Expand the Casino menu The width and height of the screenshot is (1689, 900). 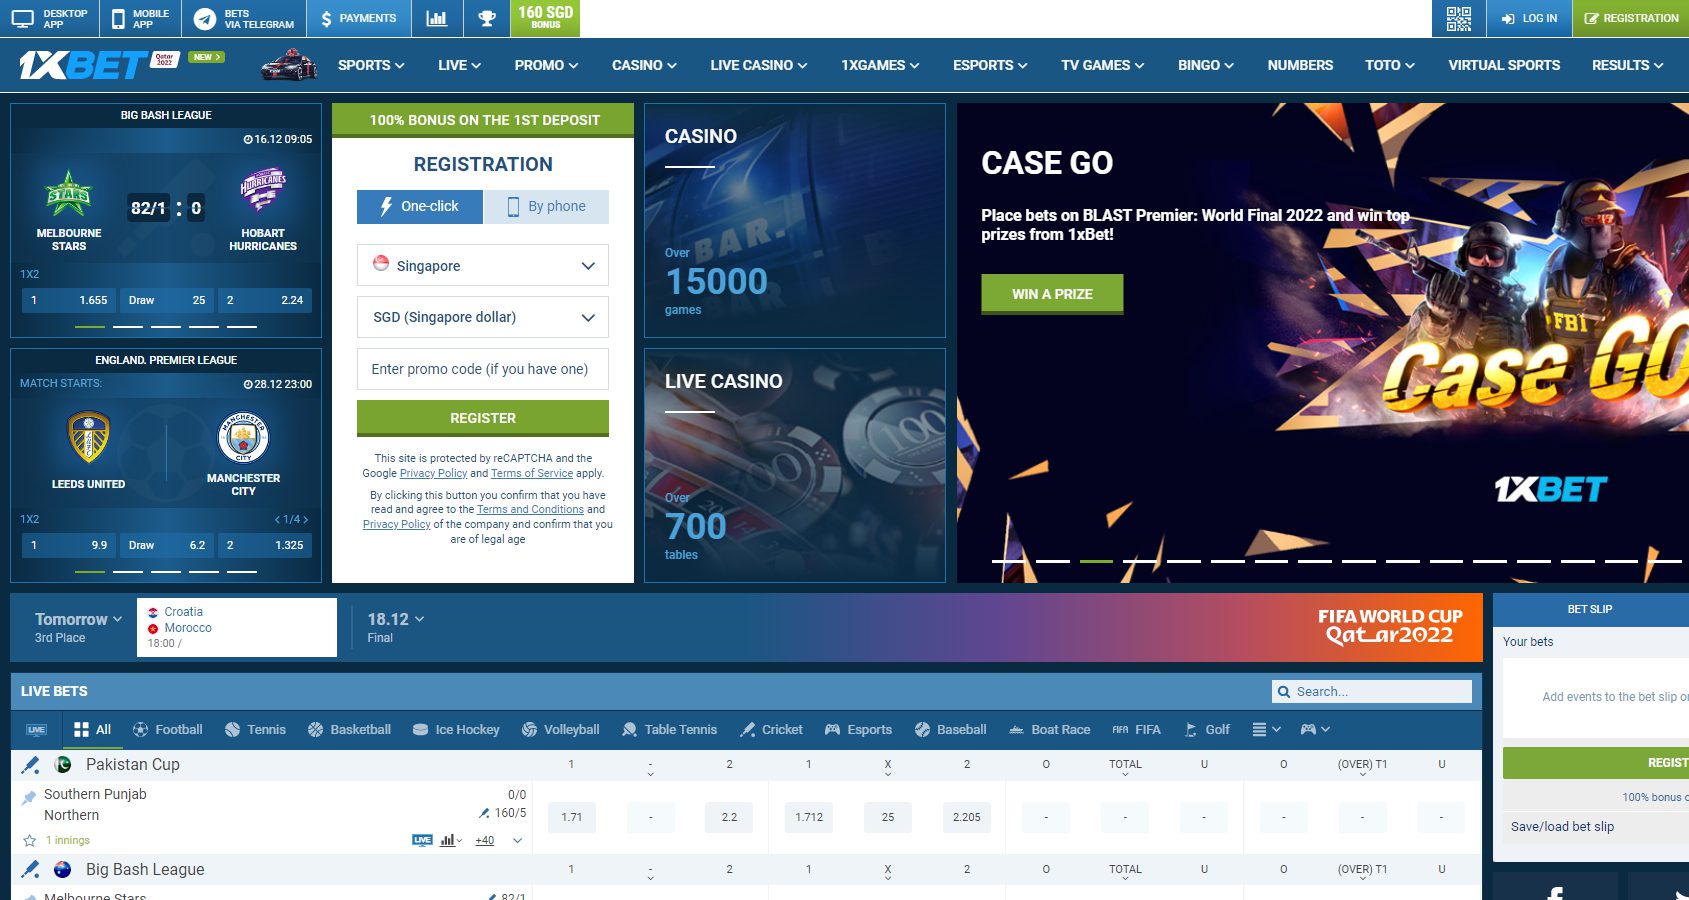click(x=644, y=65)
